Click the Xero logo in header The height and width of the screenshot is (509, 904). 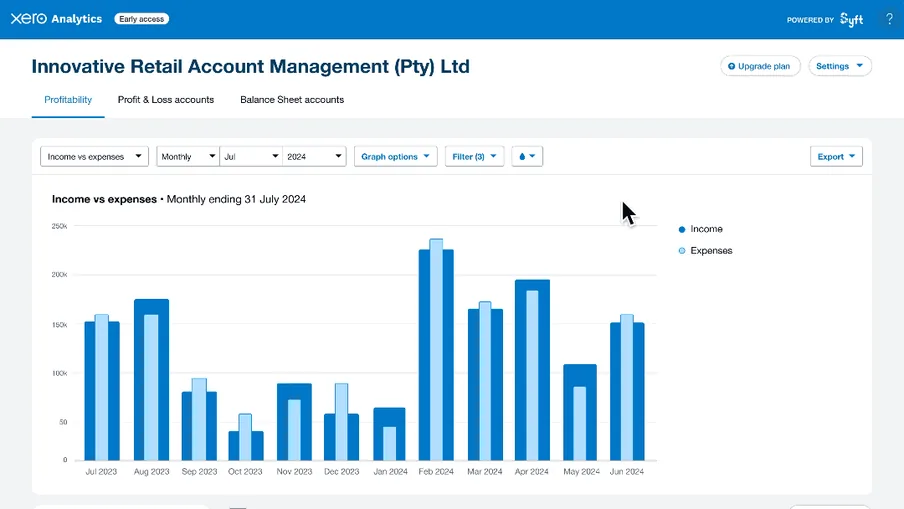[x=29, y=18]
